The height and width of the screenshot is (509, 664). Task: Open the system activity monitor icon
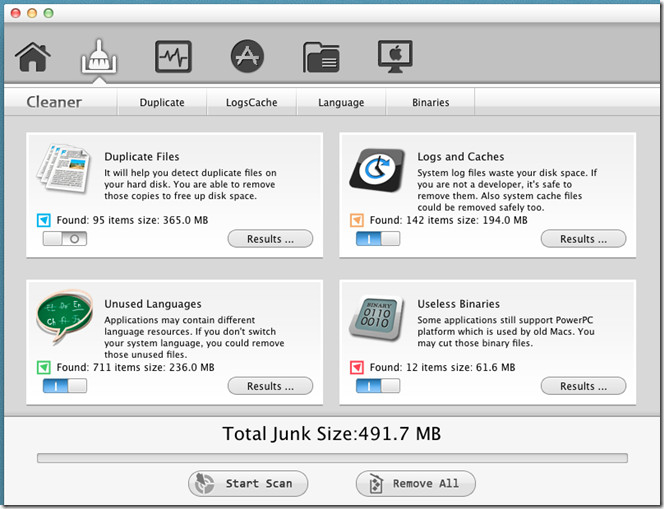tap(173, 57)
